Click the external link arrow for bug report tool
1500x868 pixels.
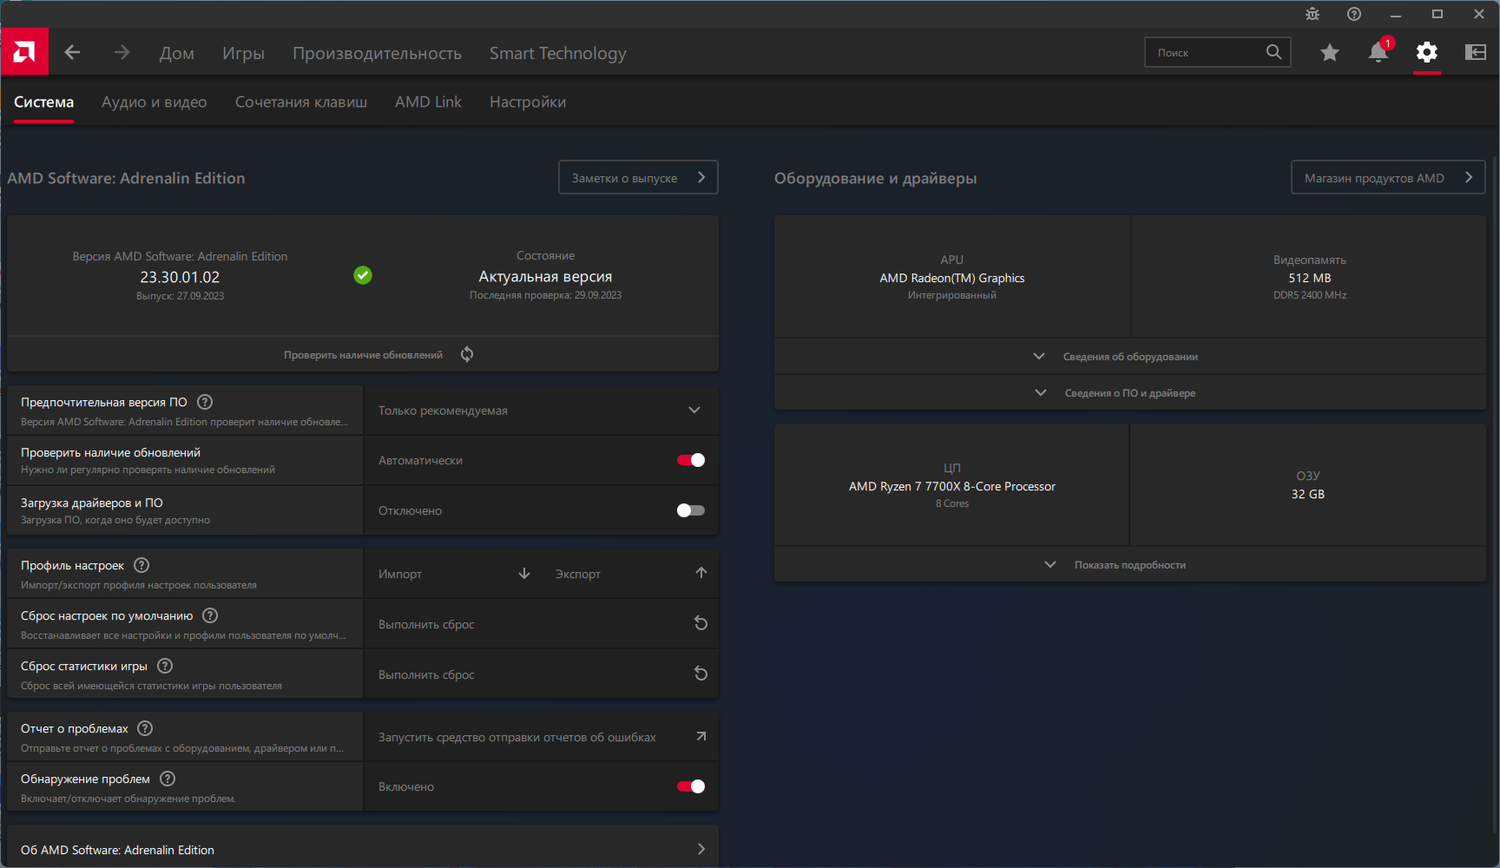[x=701, y=736]
